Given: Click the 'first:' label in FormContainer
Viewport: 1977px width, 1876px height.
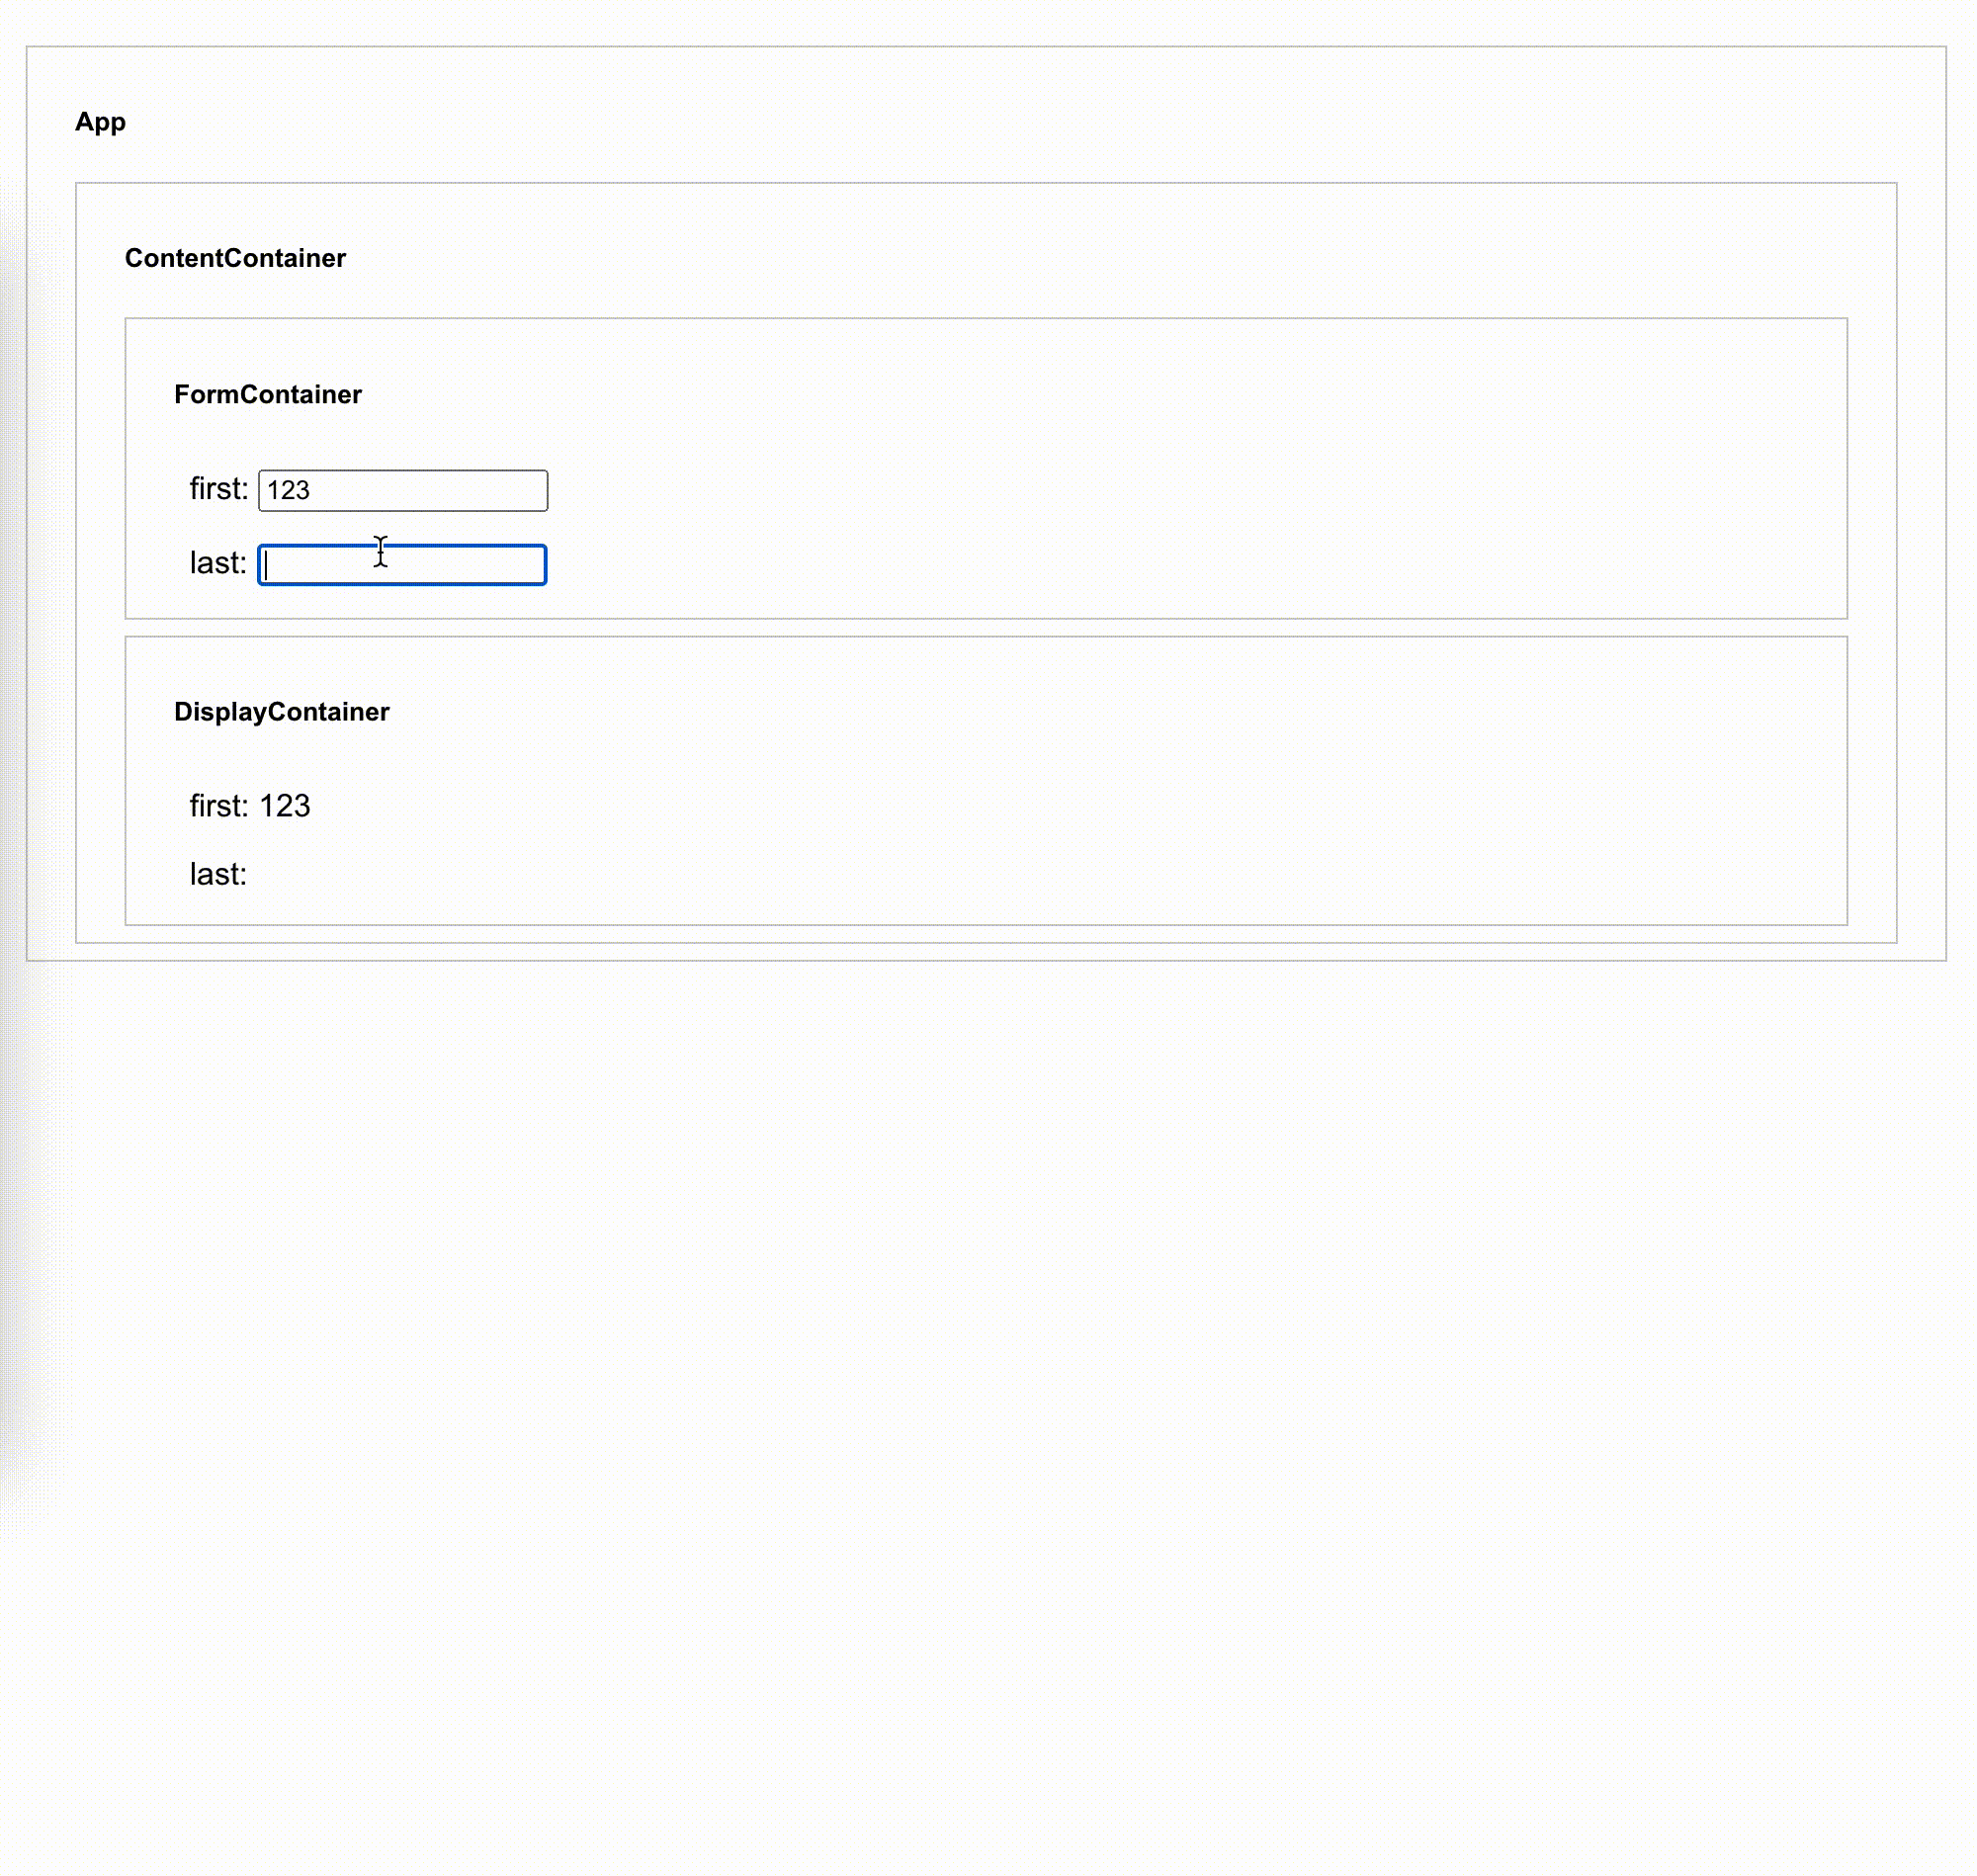Looking at the screenshot, I should 218,488.
